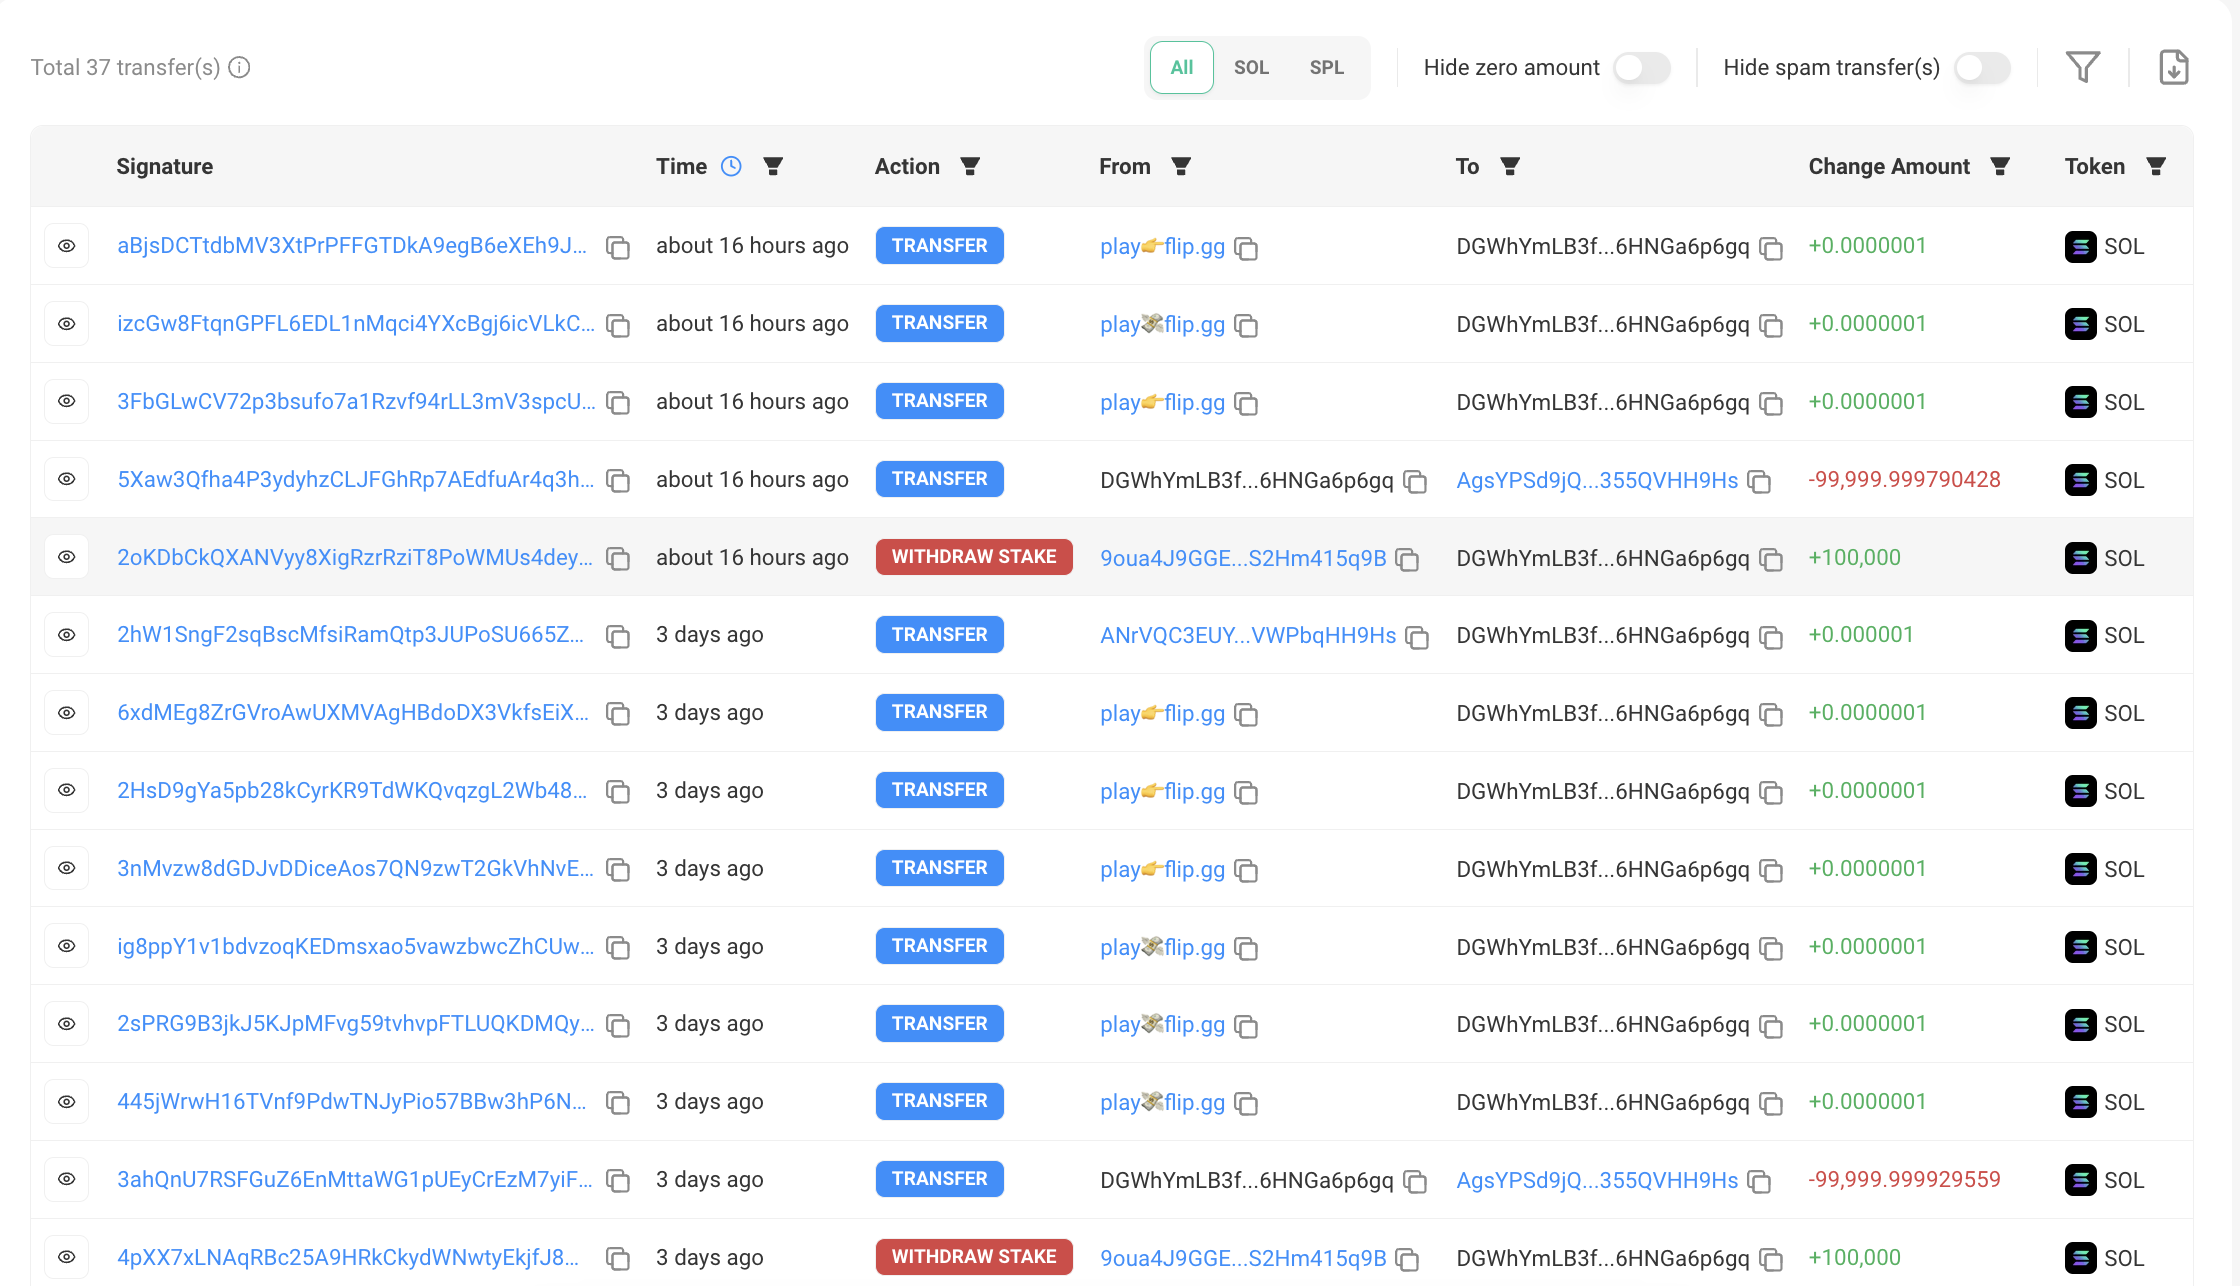Image resolution: width=2240 pixels, height=1286 pixels.
Task: Copy 9oua4J9GGE address in the 16-hours withdraw stake row
Action: [1407, 559]
